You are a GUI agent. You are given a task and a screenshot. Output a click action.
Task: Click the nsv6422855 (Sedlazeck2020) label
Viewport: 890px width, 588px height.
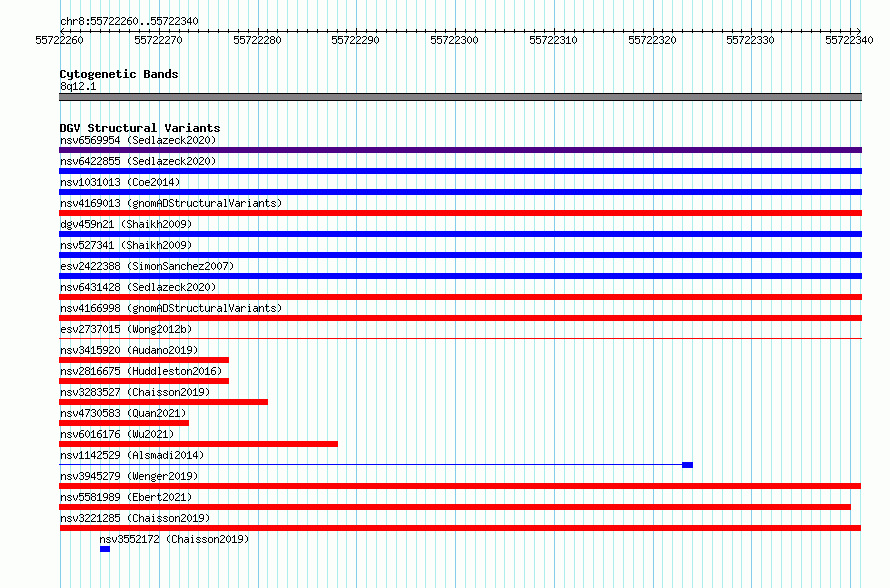click(x=138, y=161)
